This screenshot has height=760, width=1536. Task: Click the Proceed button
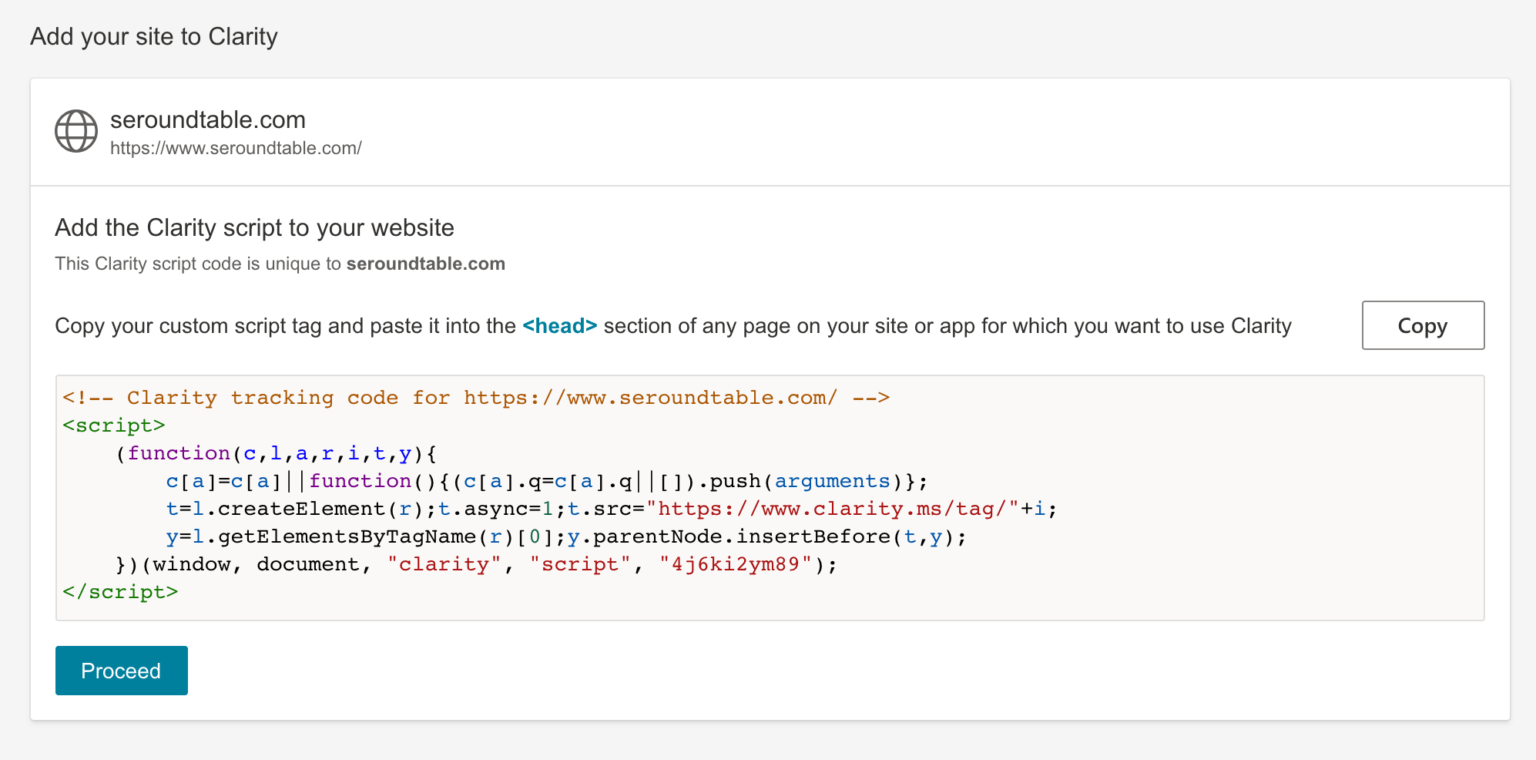[x=121, y=671]
